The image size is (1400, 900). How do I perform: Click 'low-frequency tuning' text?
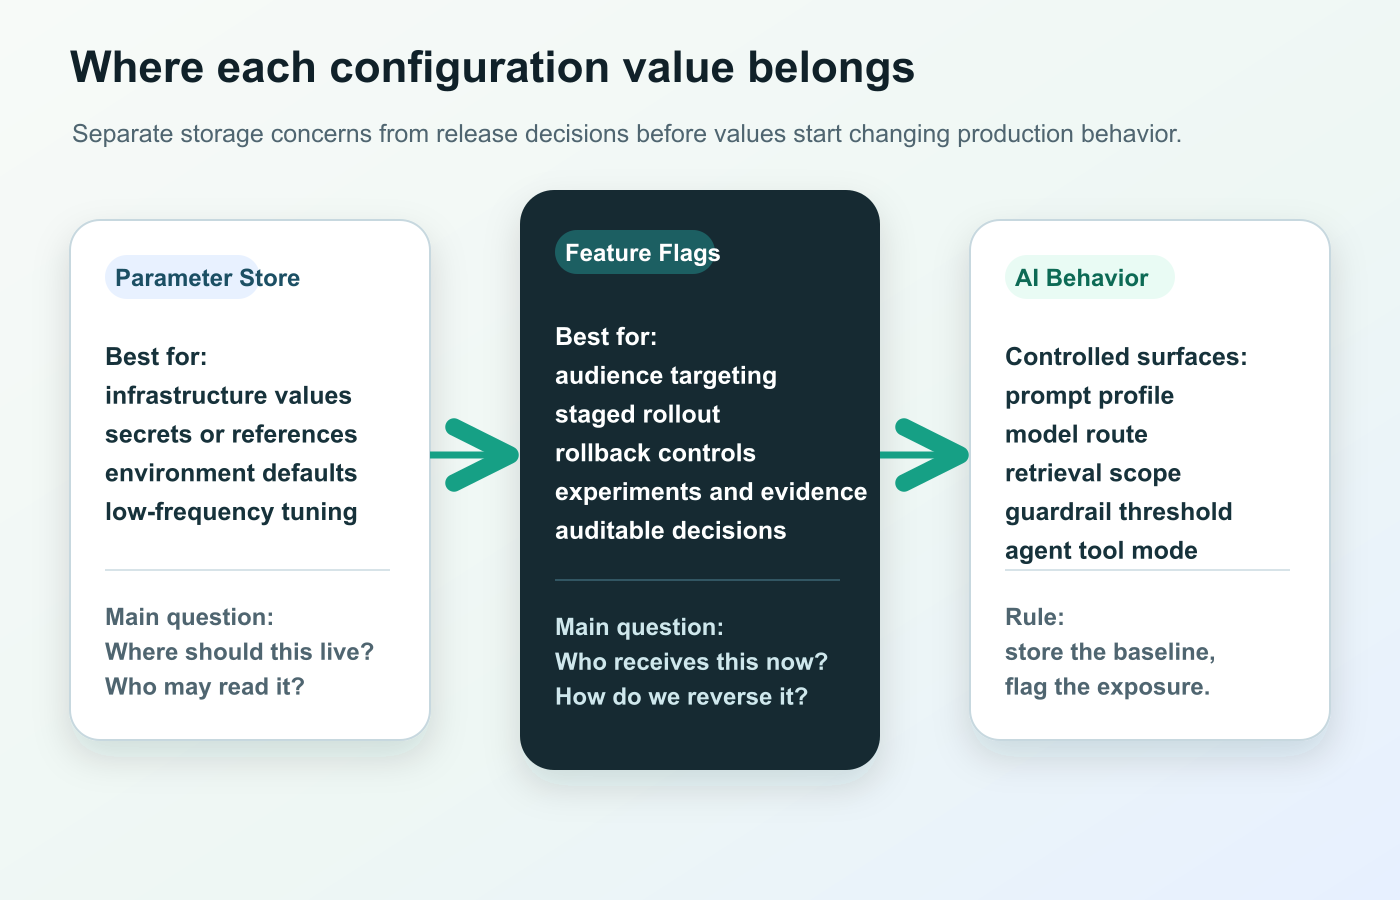point(231,511)
